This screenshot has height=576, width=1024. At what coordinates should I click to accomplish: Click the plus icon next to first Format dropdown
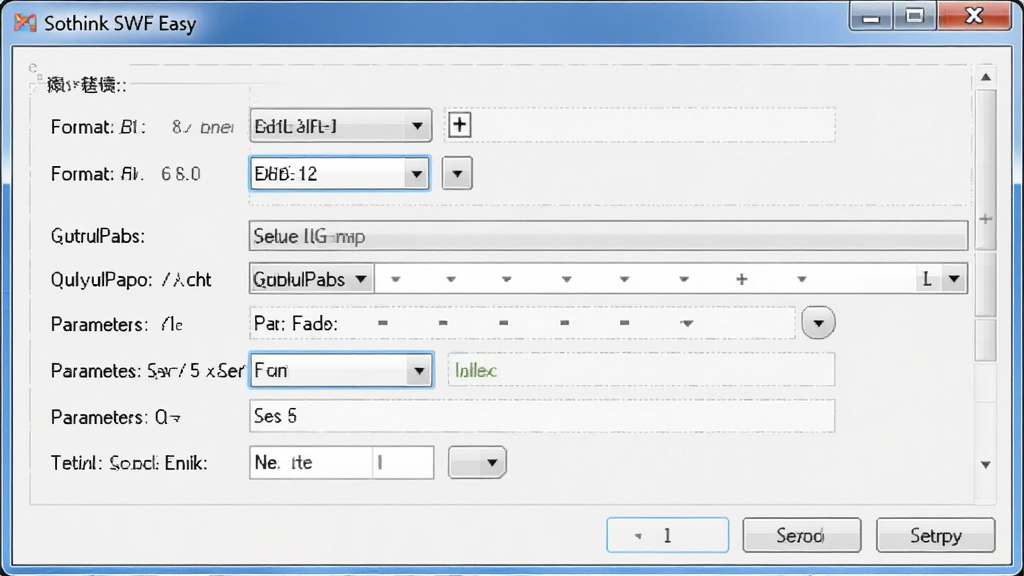(459, 125)
